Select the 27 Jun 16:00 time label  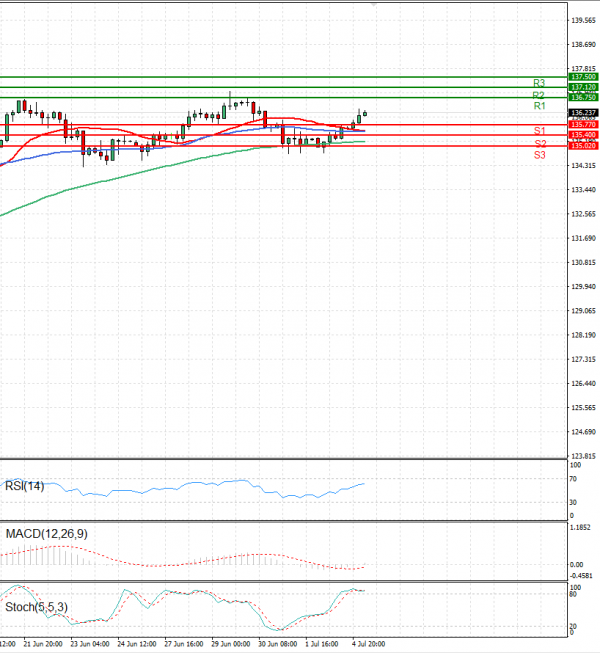[x=184, y=645]
